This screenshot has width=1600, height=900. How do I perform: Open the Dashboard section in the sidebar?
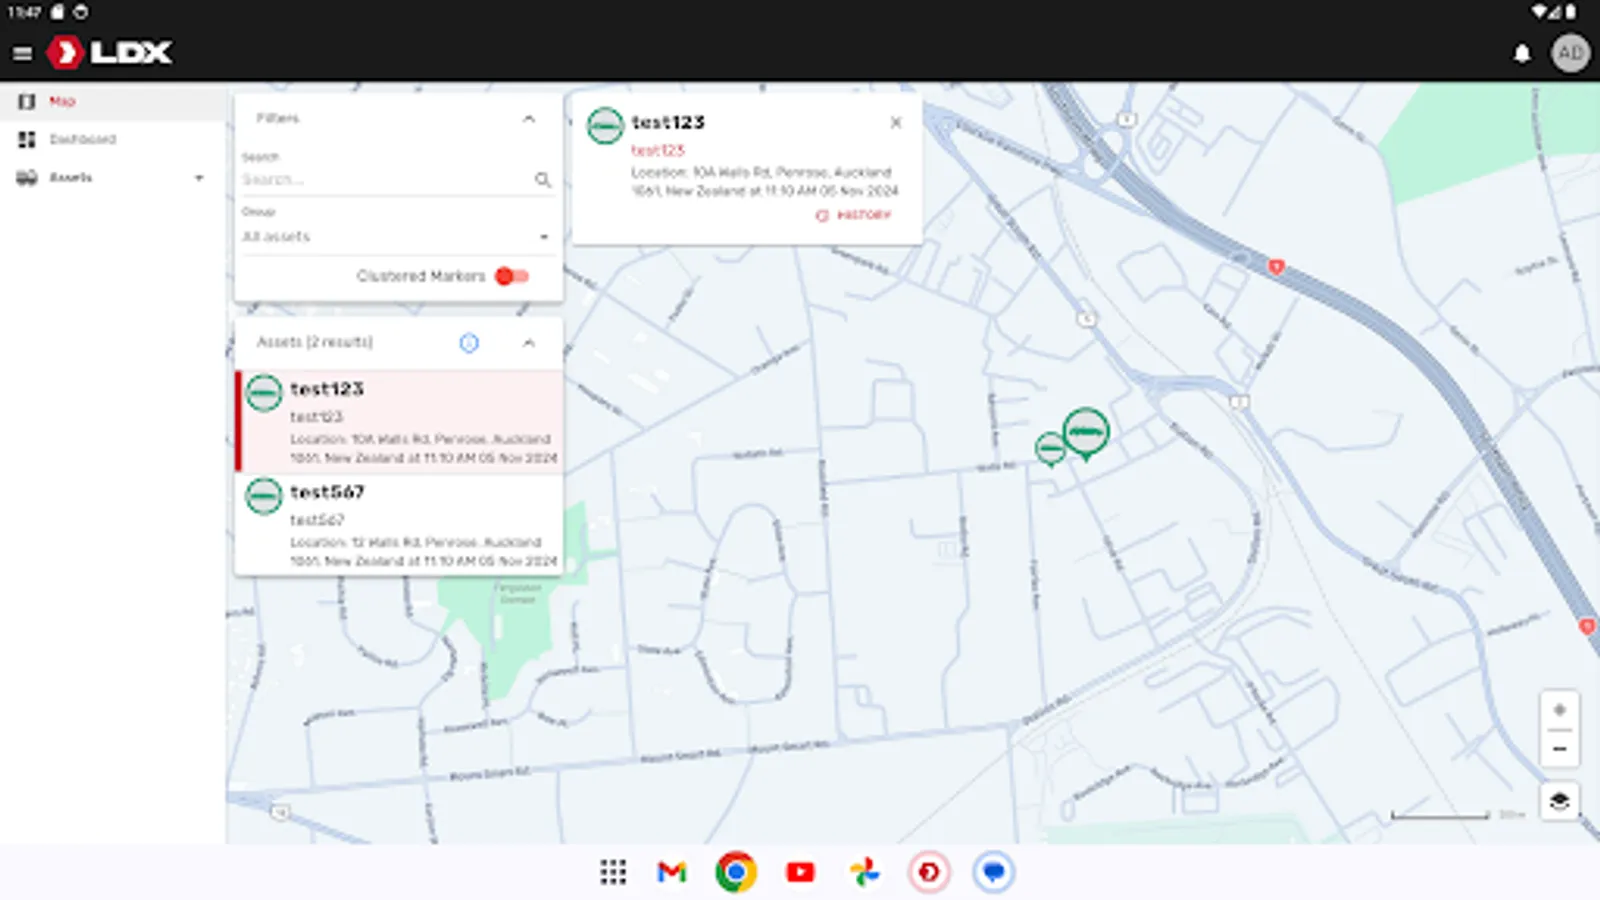pos(85,139)
